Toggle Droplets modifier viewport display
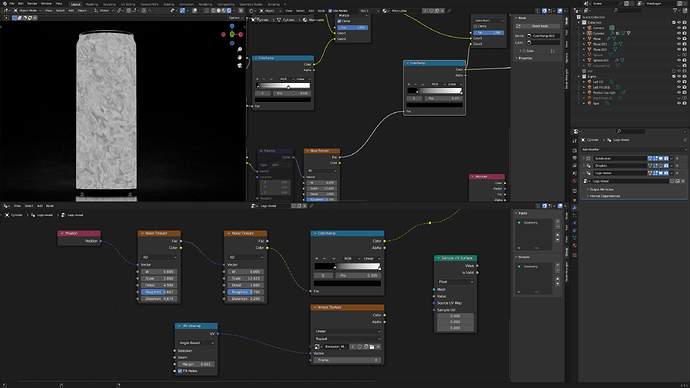This screenshot has height=388, width=690. point(661,166)
